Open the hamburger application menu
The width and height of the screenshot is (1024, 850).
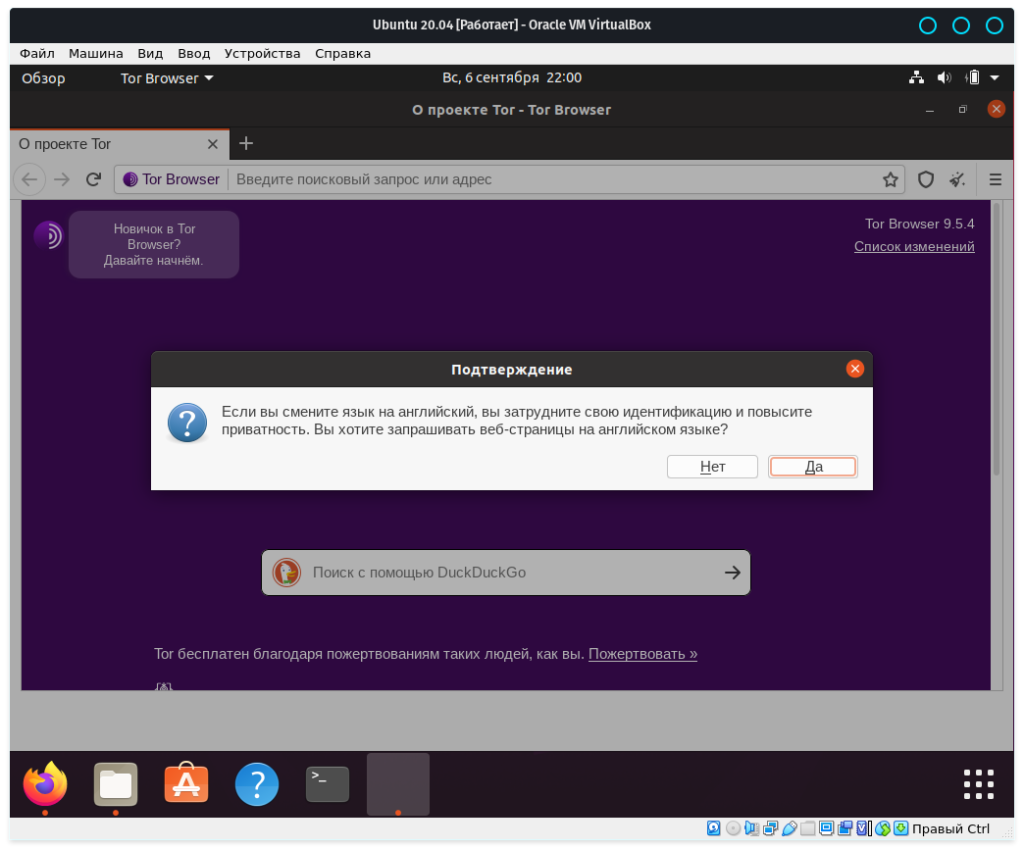(995, 180)
